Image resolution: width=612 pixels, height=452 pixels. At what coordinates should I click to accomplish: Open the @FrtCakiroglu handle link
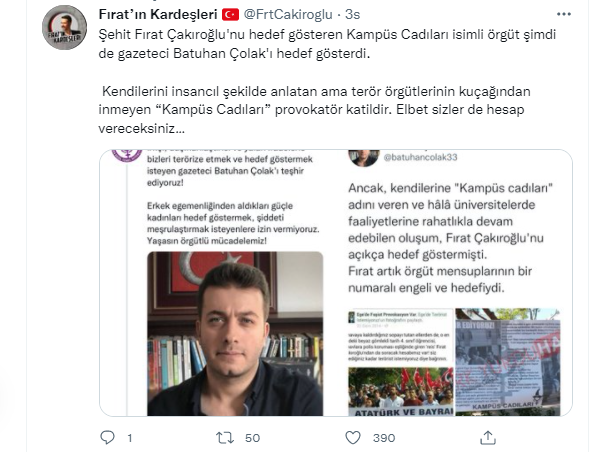click(288, 14)
